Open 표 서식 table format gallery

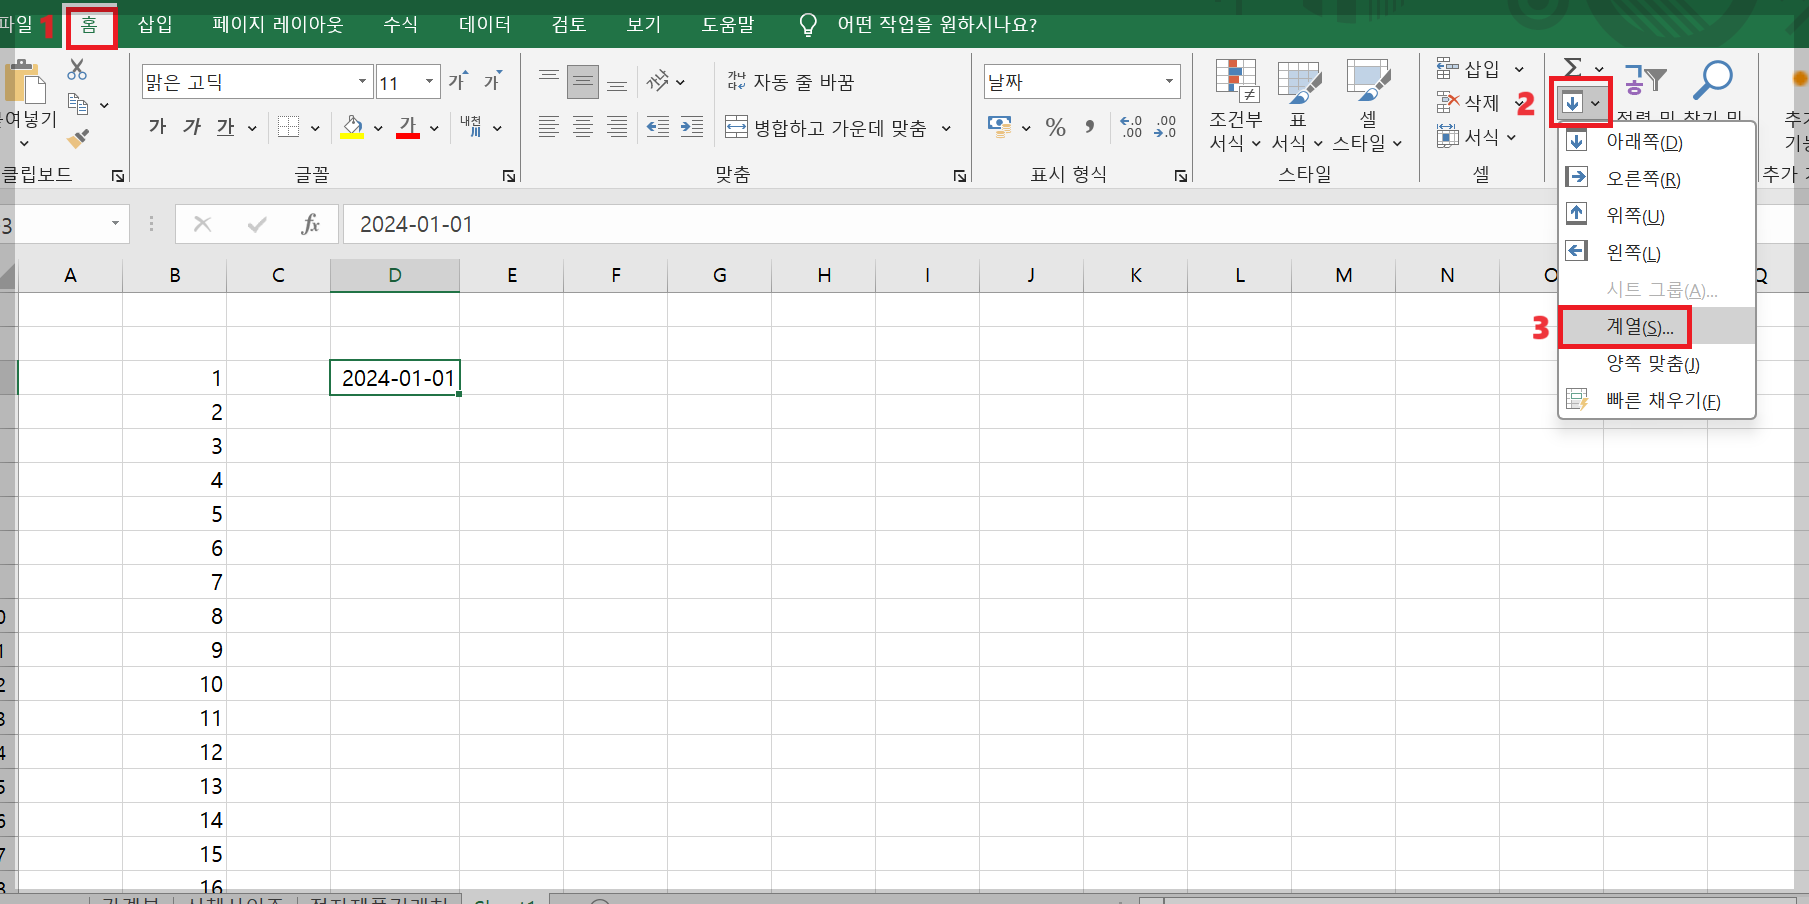pos(1298,106)
